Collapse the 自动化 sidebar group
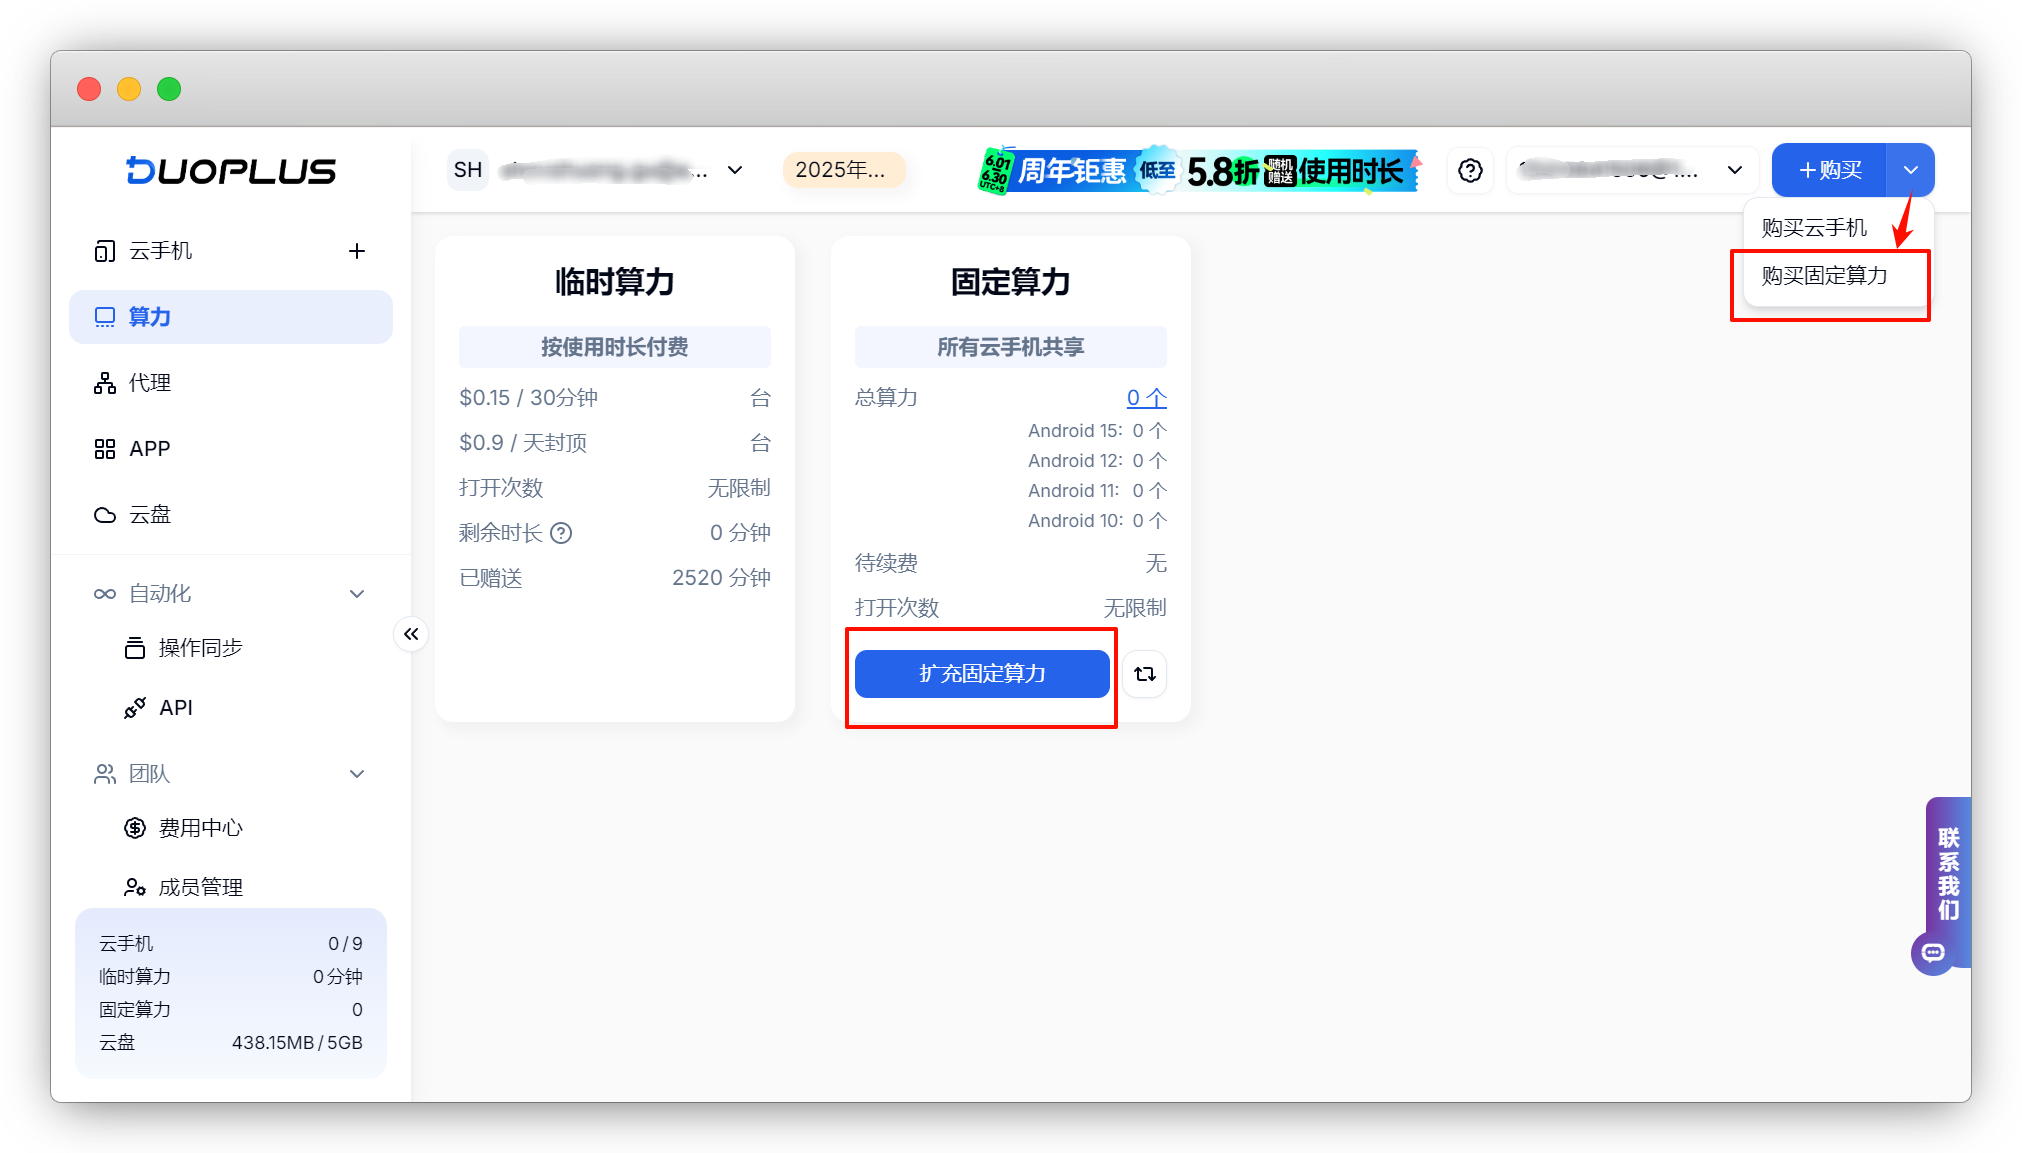2022x1153 pixels. coord(356,594)
